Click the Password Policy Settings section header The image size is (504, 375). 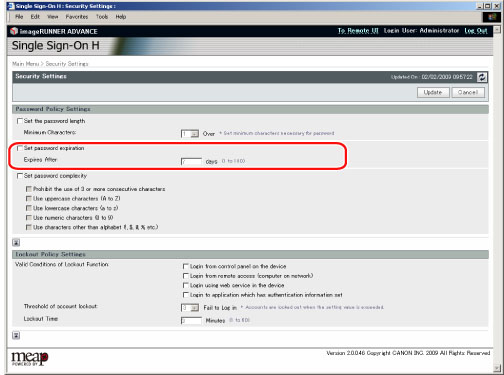[x=250, y=109]
